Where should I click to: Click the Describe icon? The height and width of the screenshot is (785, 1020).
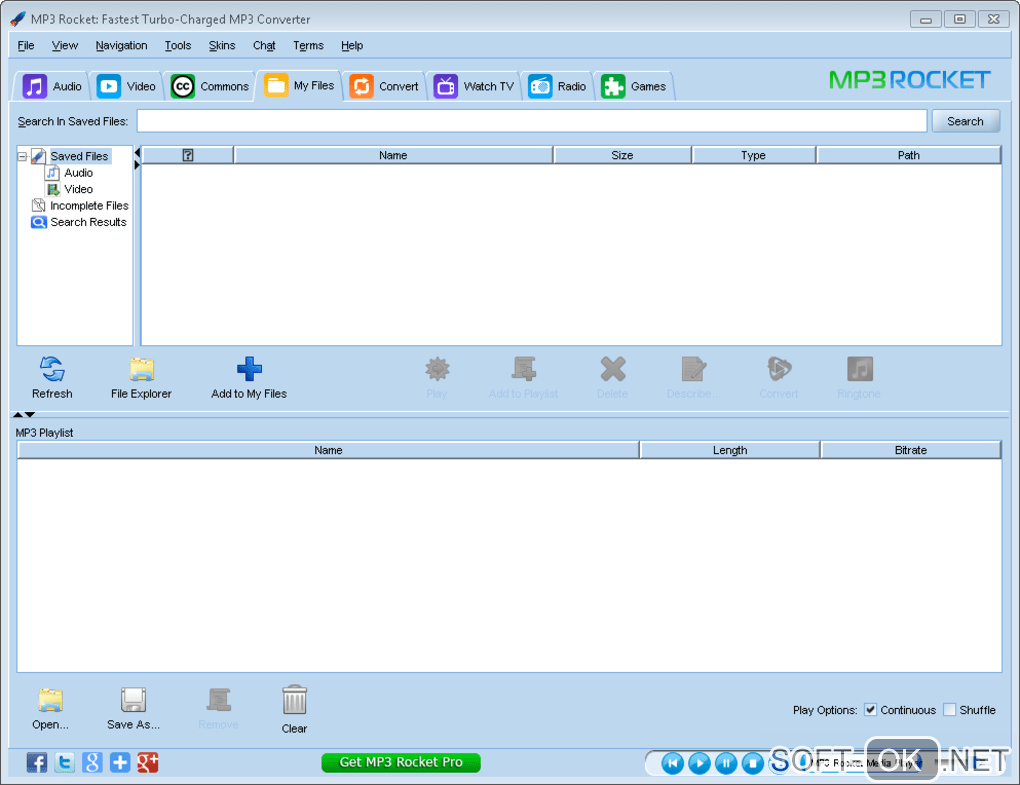693,369
